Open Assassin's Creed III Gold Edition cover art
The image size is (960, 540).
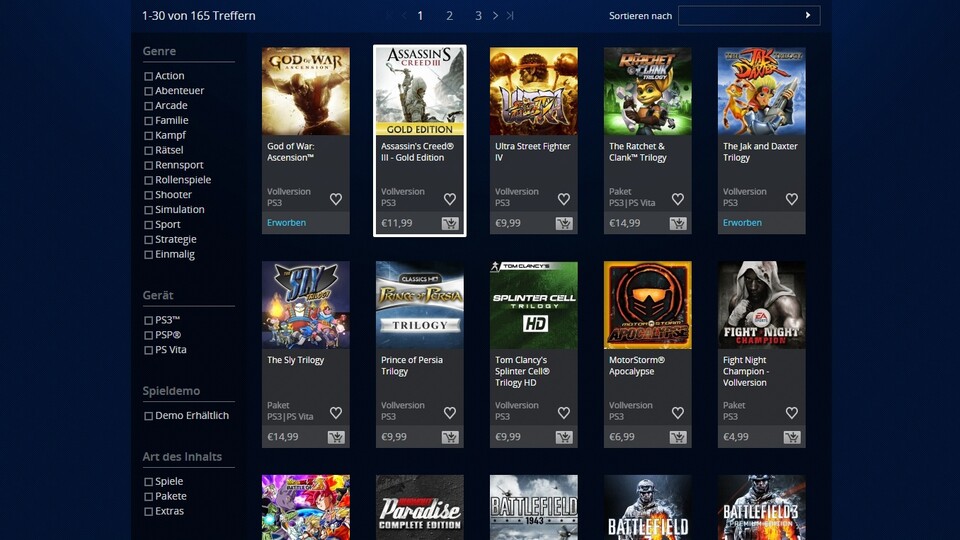419,91
